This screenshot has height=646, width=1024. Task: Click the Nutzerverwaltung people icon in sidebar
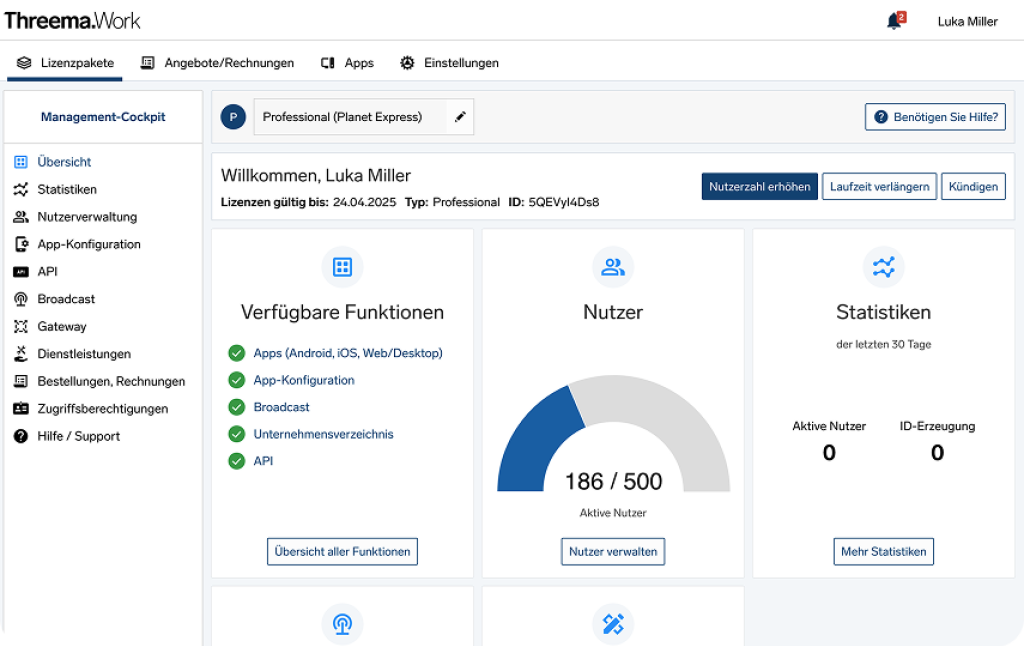click(x=21, y=217)
